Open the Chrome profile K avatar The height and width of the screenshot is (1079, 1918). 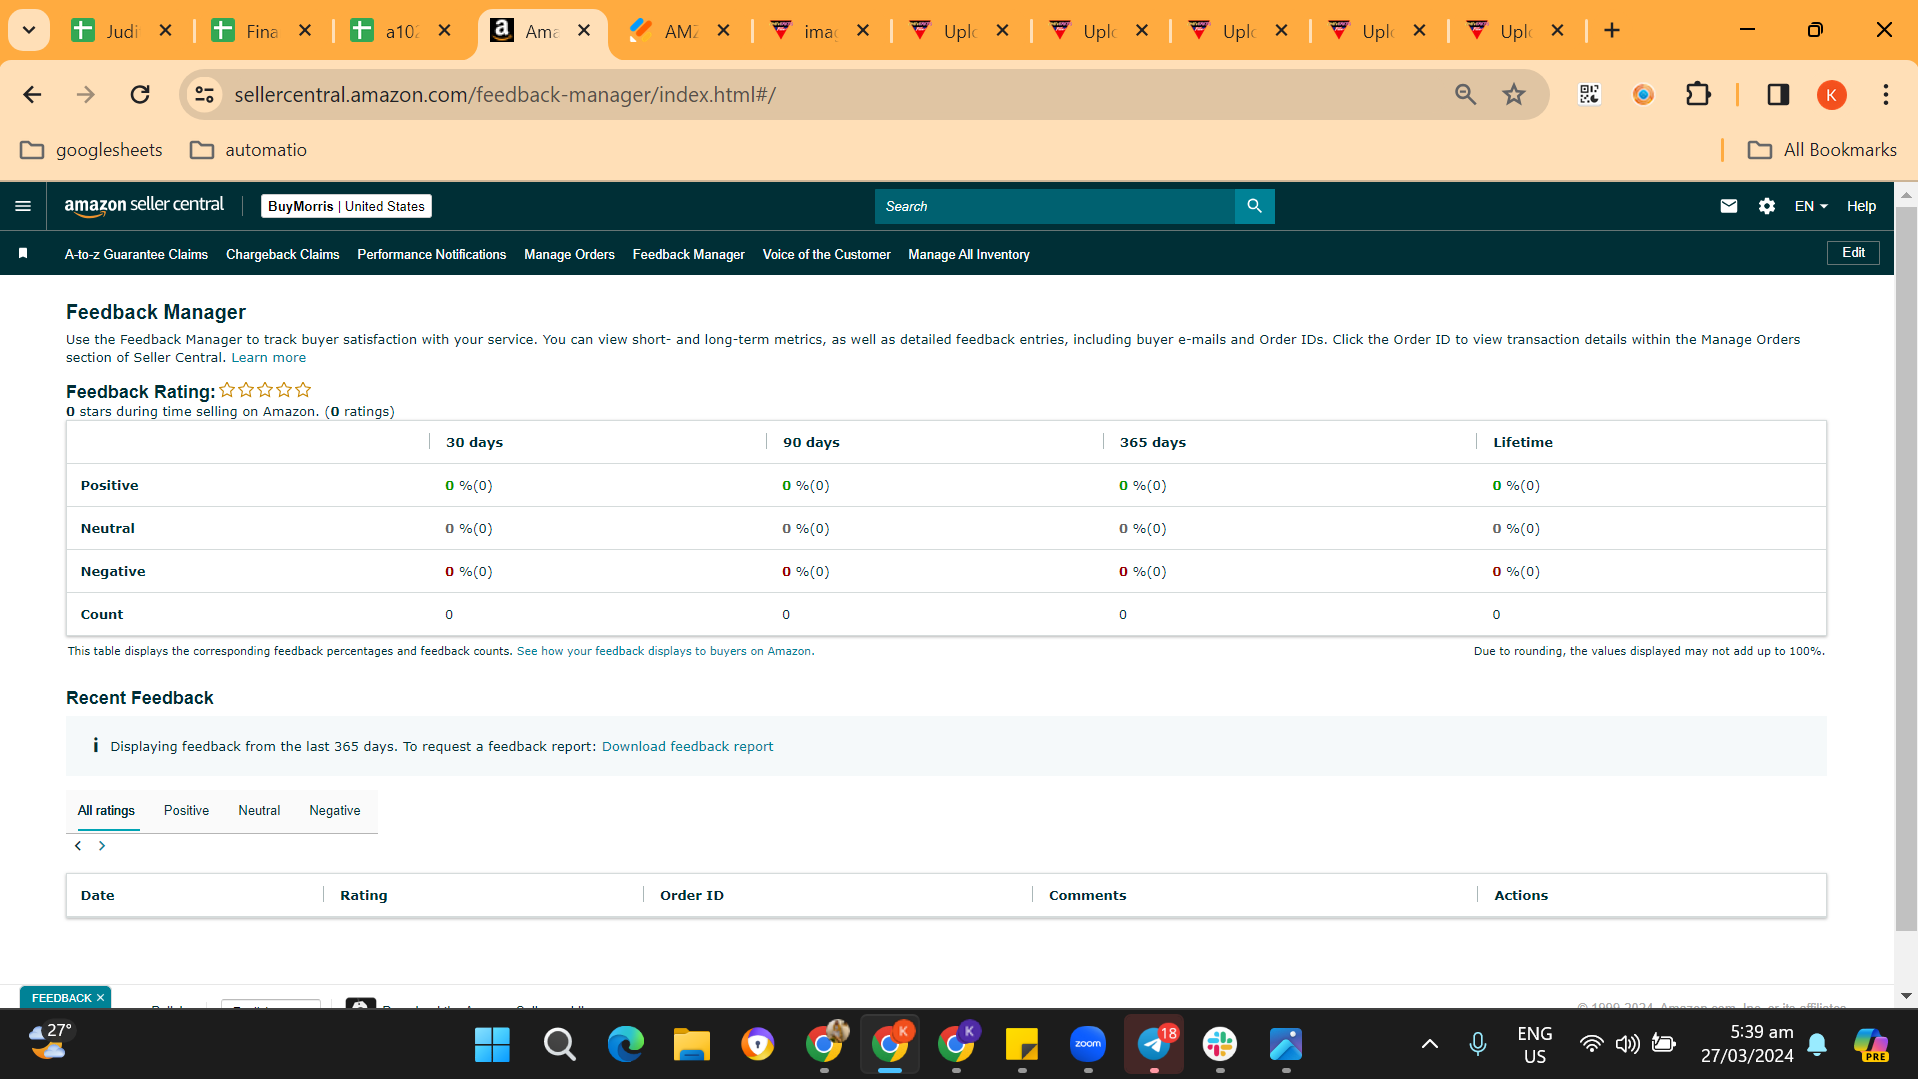click(1831, 95)
